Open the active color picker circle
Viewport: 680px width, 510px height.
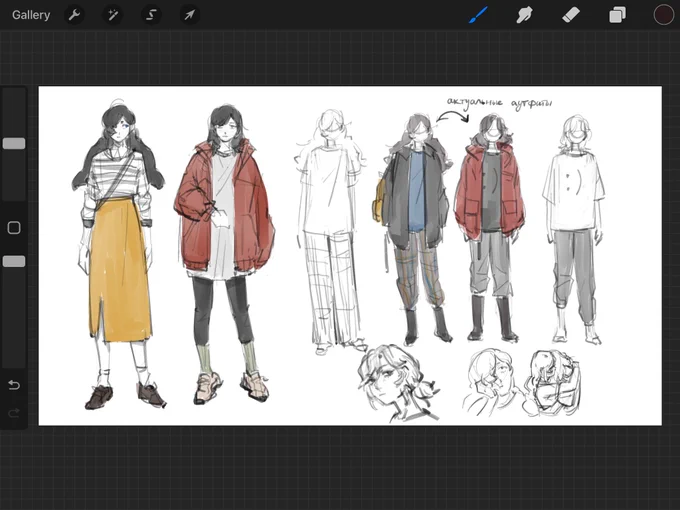click(x=664, y=15)
